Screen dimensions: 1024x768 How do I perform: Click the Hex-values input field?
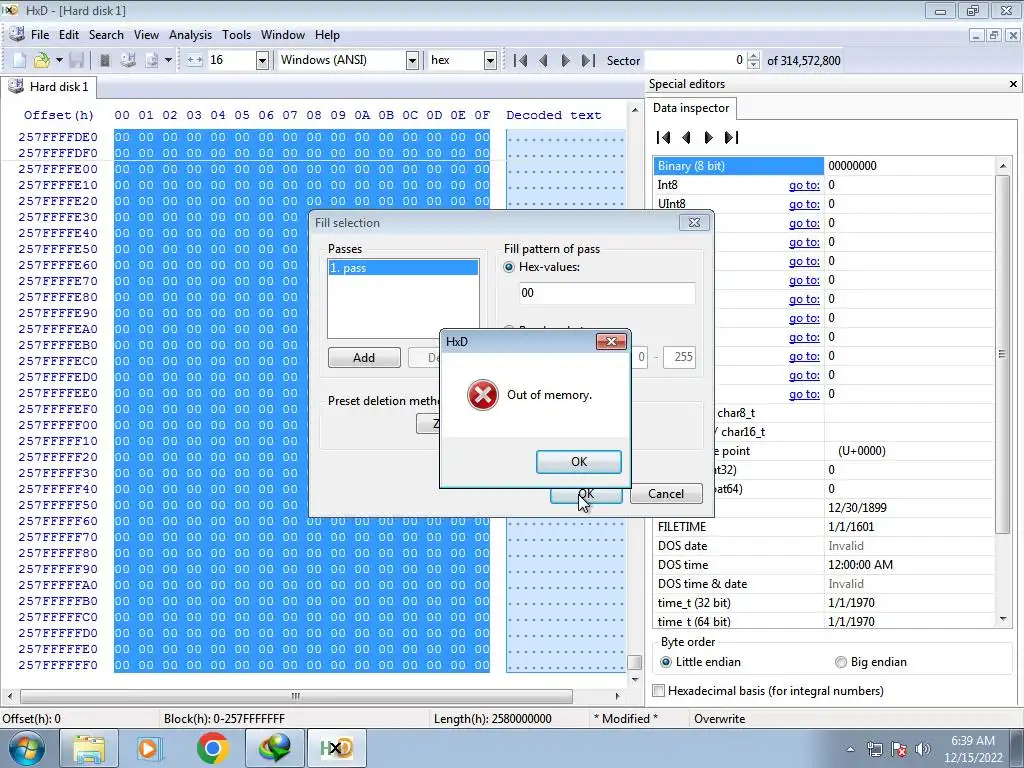pos(607,293)
